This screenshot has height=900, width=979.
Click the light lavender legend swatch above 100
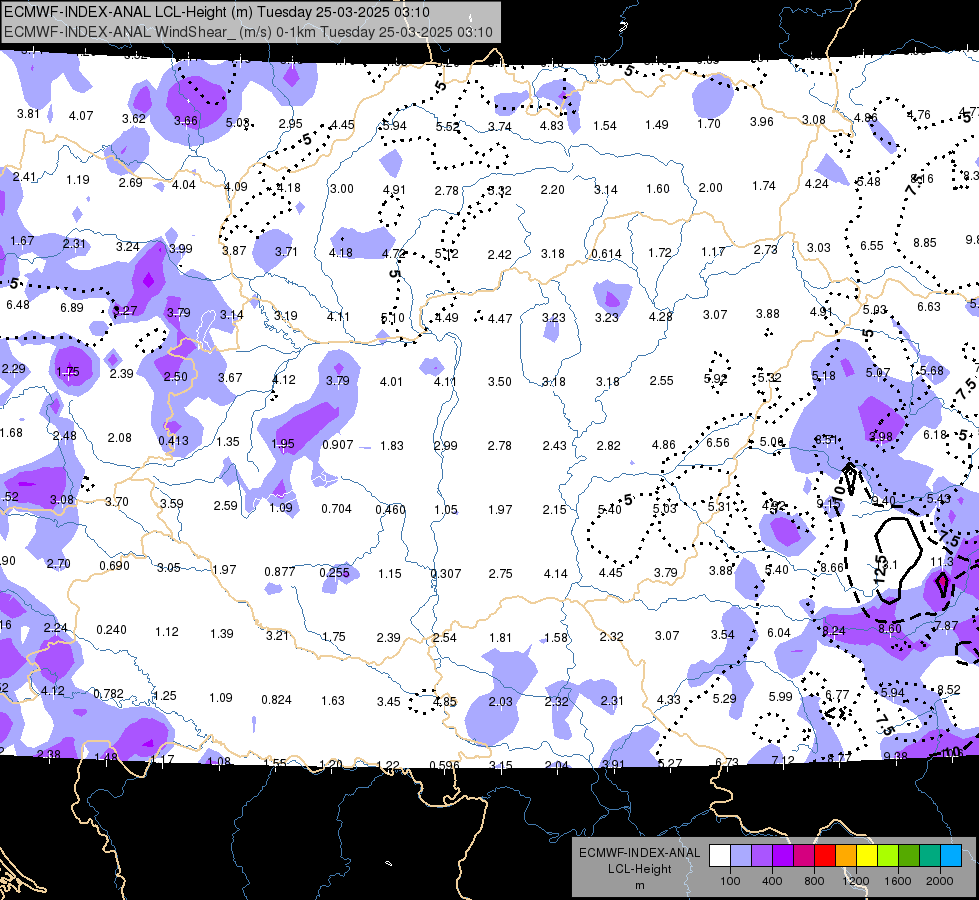click(741, 856)
